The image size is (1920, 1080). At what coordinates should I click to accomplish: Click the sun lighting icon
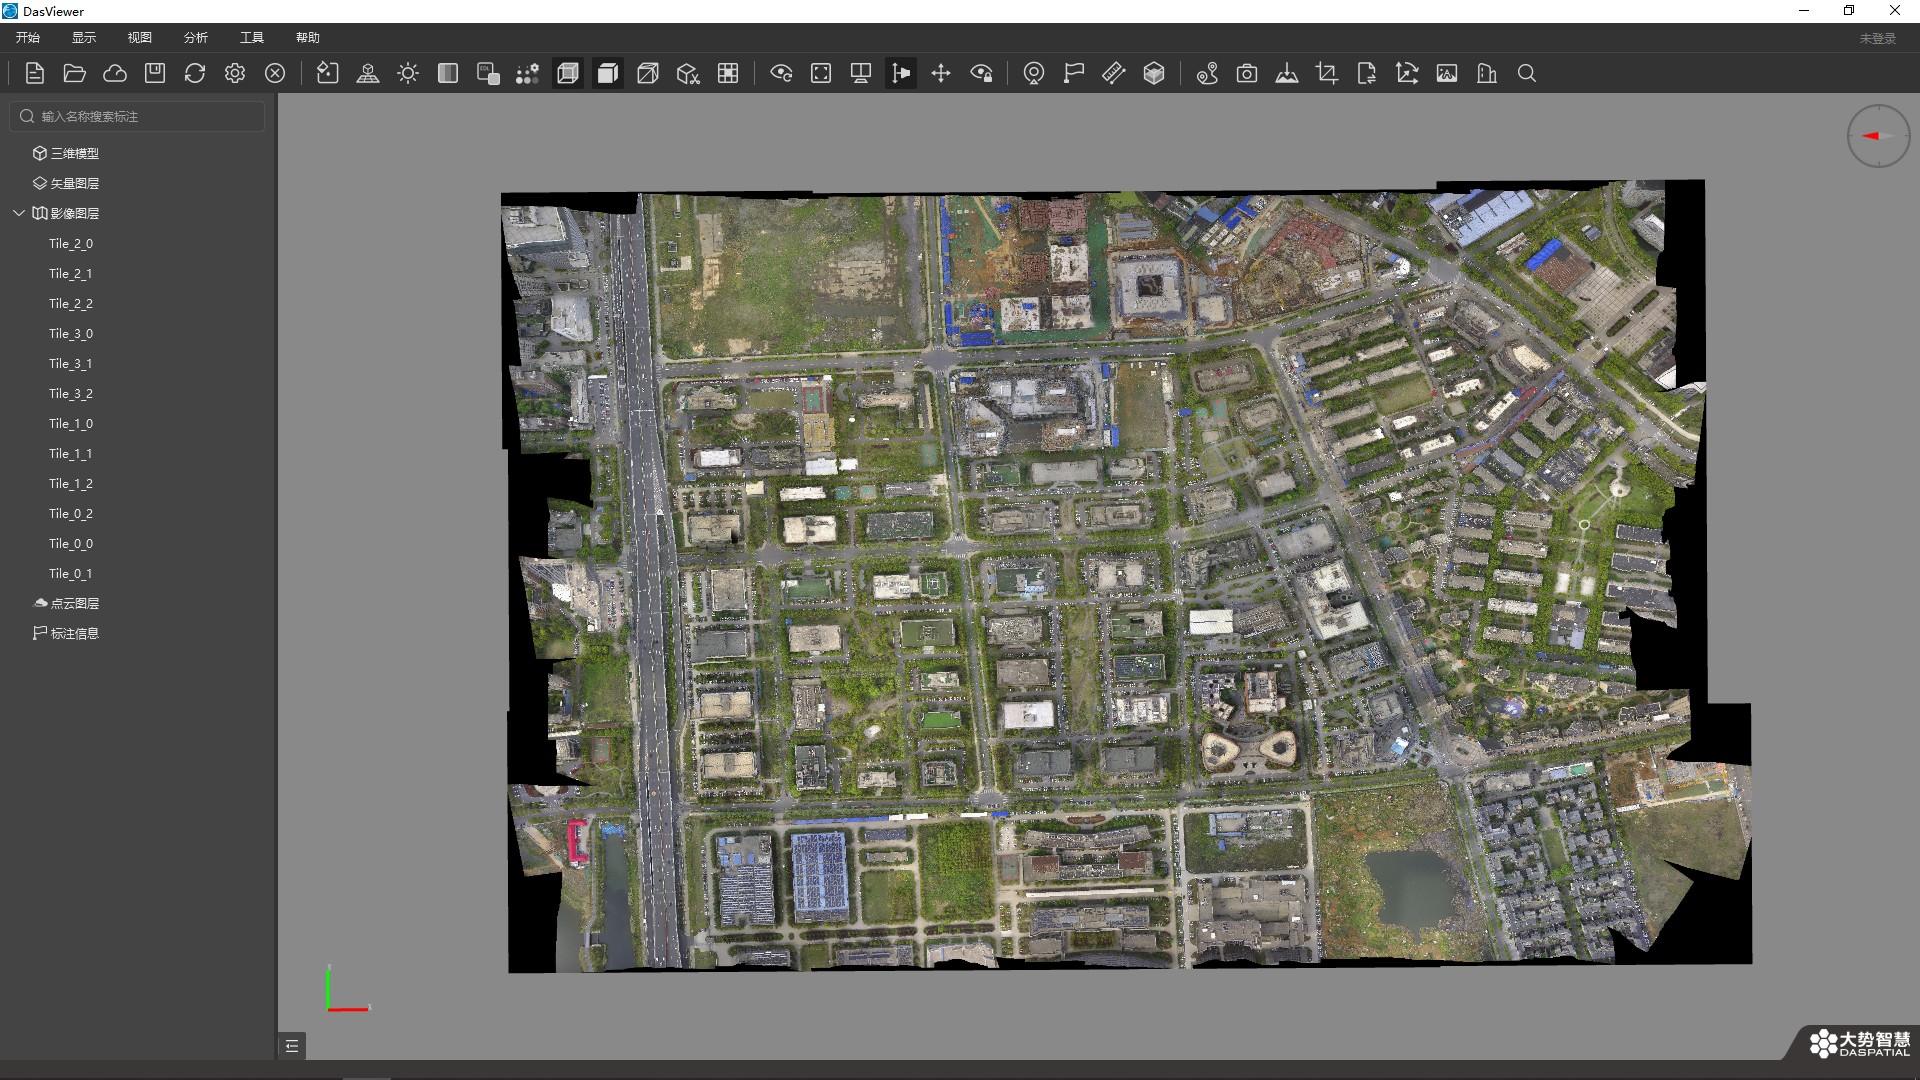(408, 73)
